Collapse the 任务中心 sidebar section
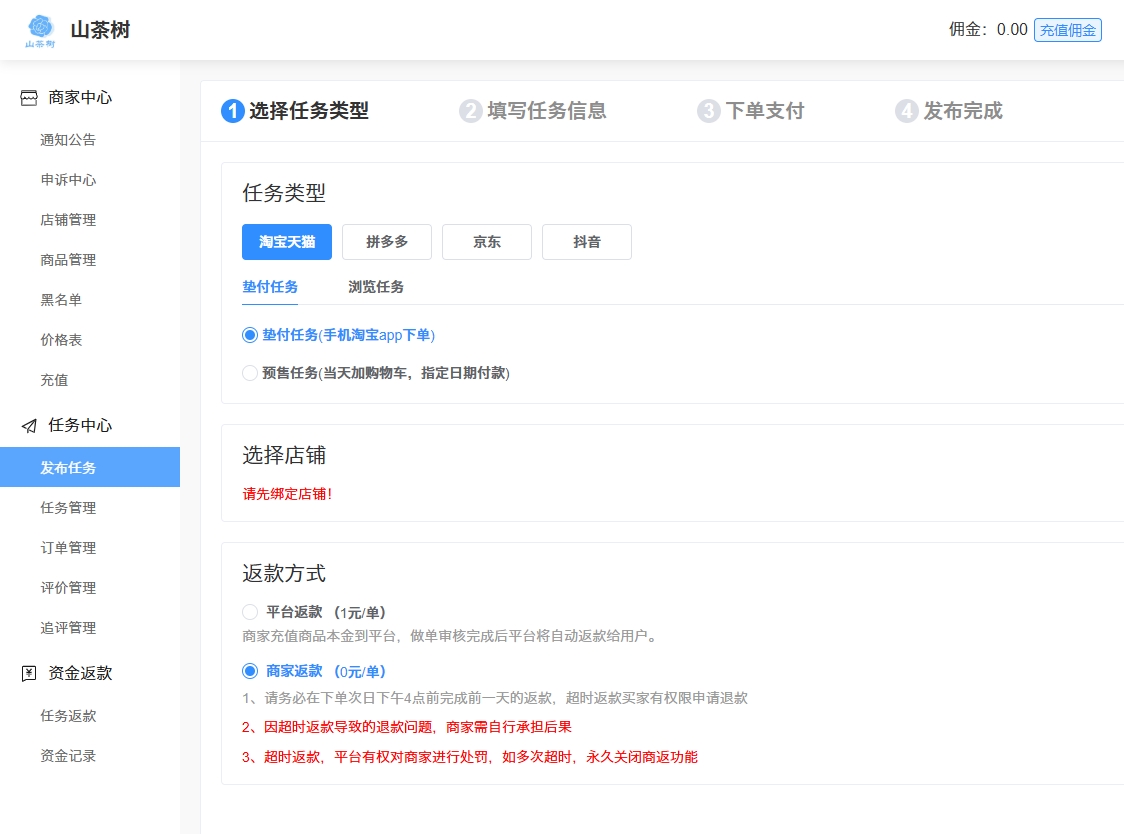The width and height of the screenshot is (1124, 834). 80,426
